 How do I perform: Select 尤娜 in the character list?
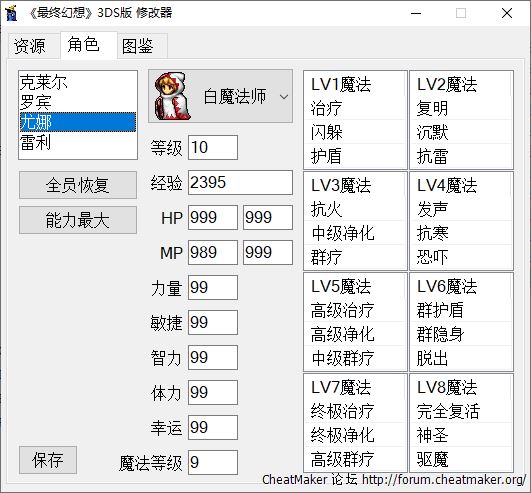pos(78,122)
